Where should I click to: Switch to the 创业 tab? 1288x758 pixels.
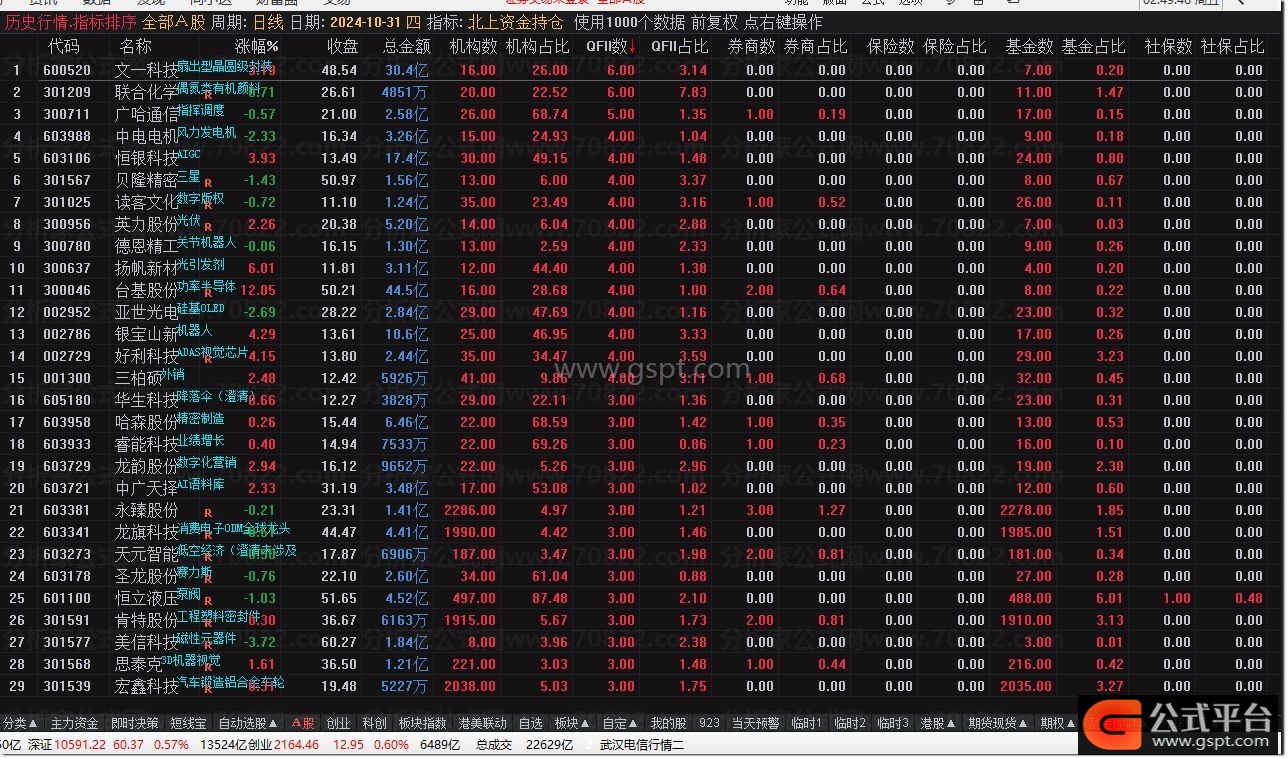(x=339, y=723)
